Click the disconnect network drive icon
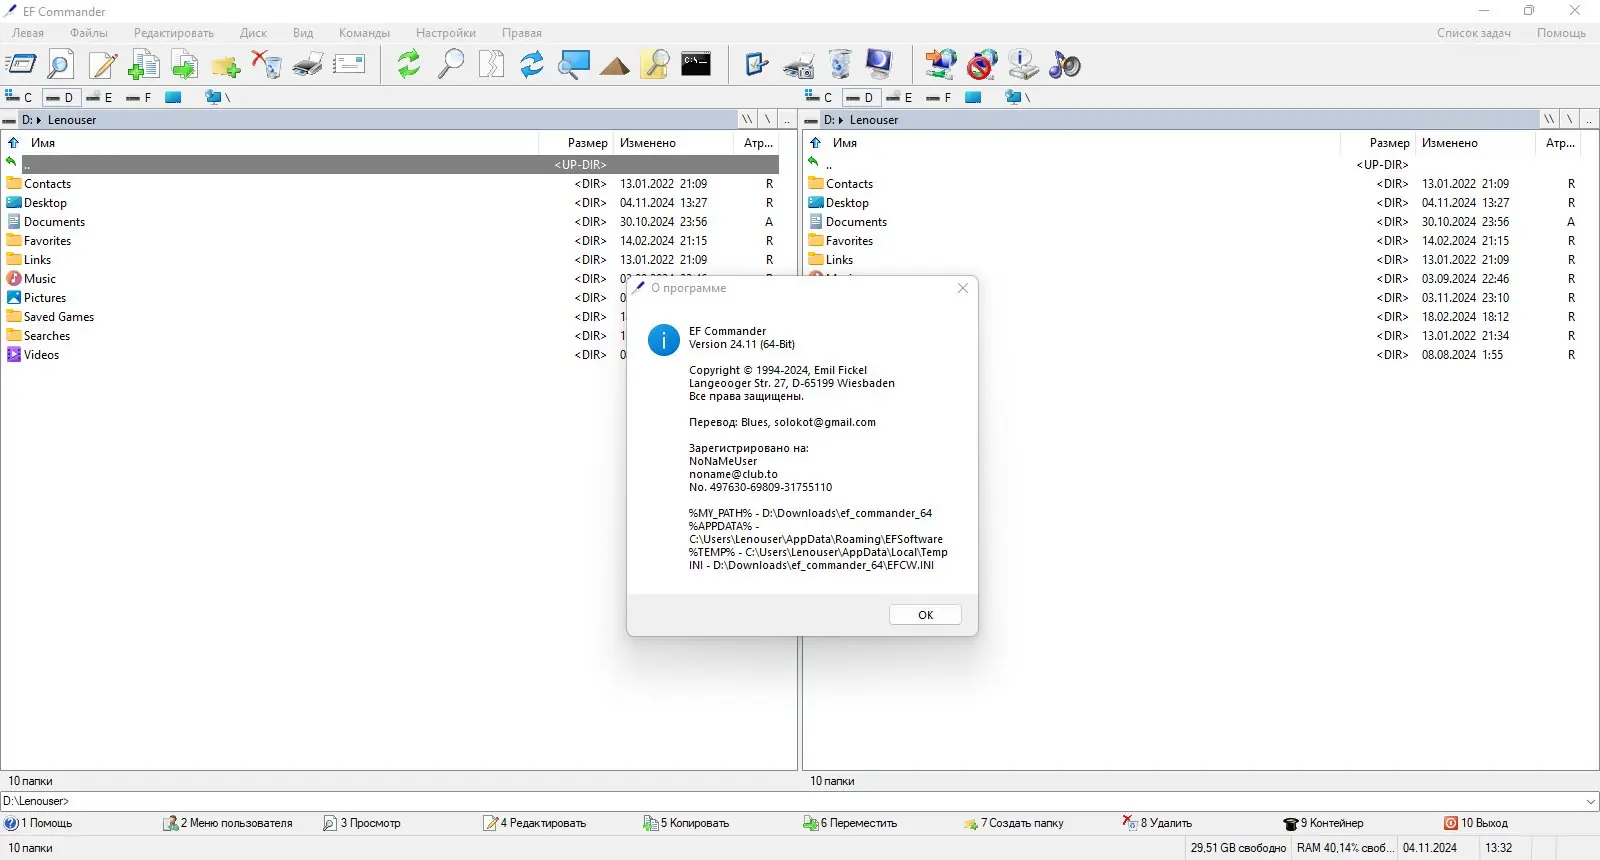1600x860 pixels. [x=982, y=65]
